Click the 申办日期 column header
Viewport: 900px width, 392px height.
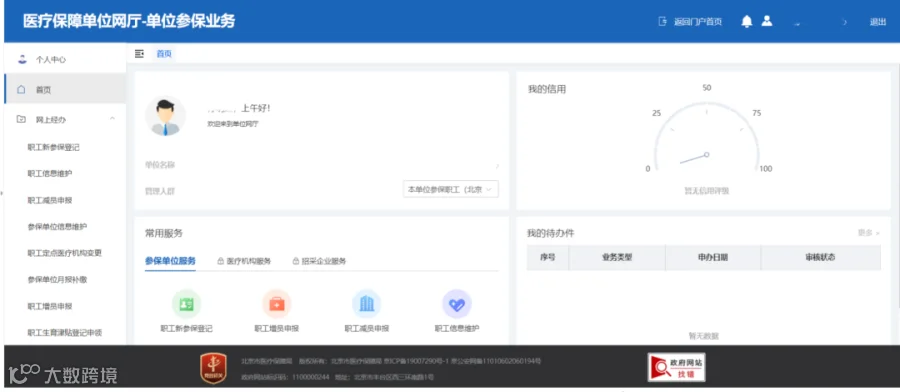713,258
